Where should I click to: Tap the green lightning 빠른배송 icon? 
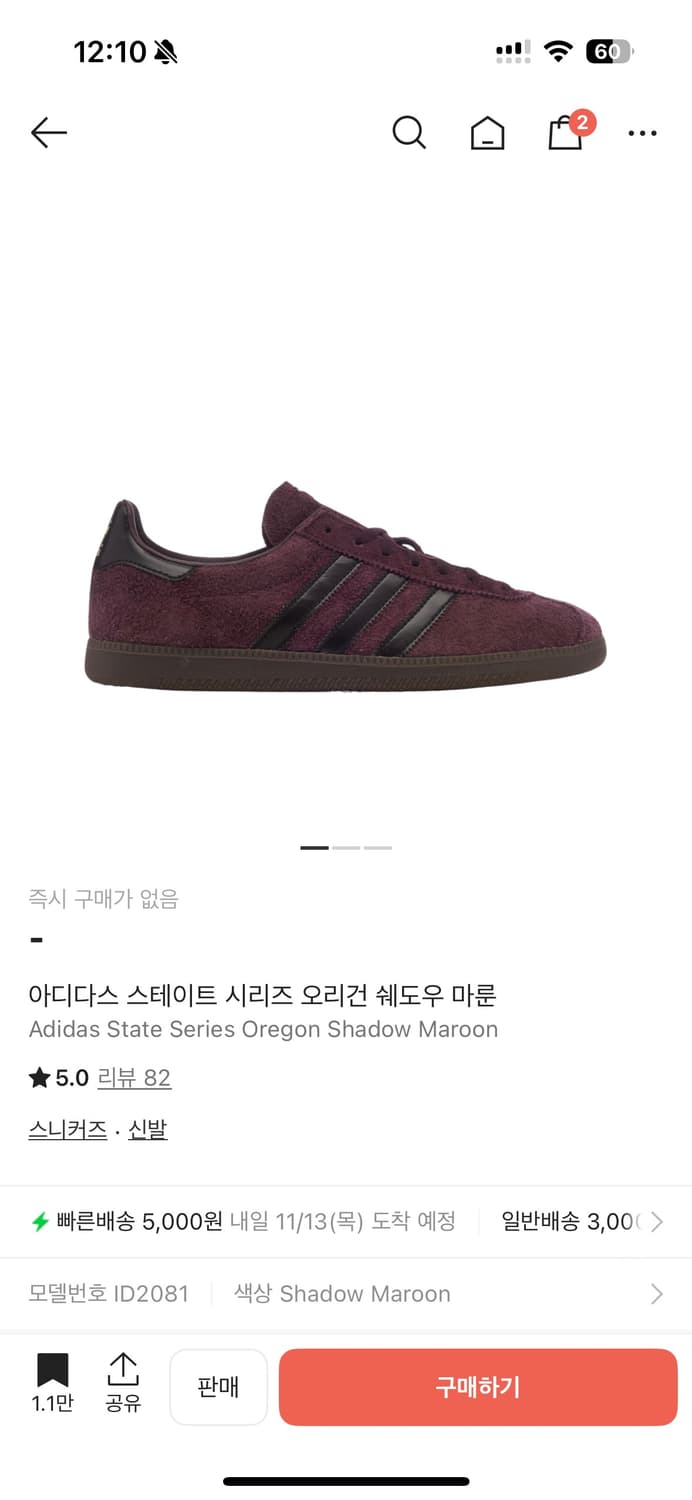(40, 1221)
